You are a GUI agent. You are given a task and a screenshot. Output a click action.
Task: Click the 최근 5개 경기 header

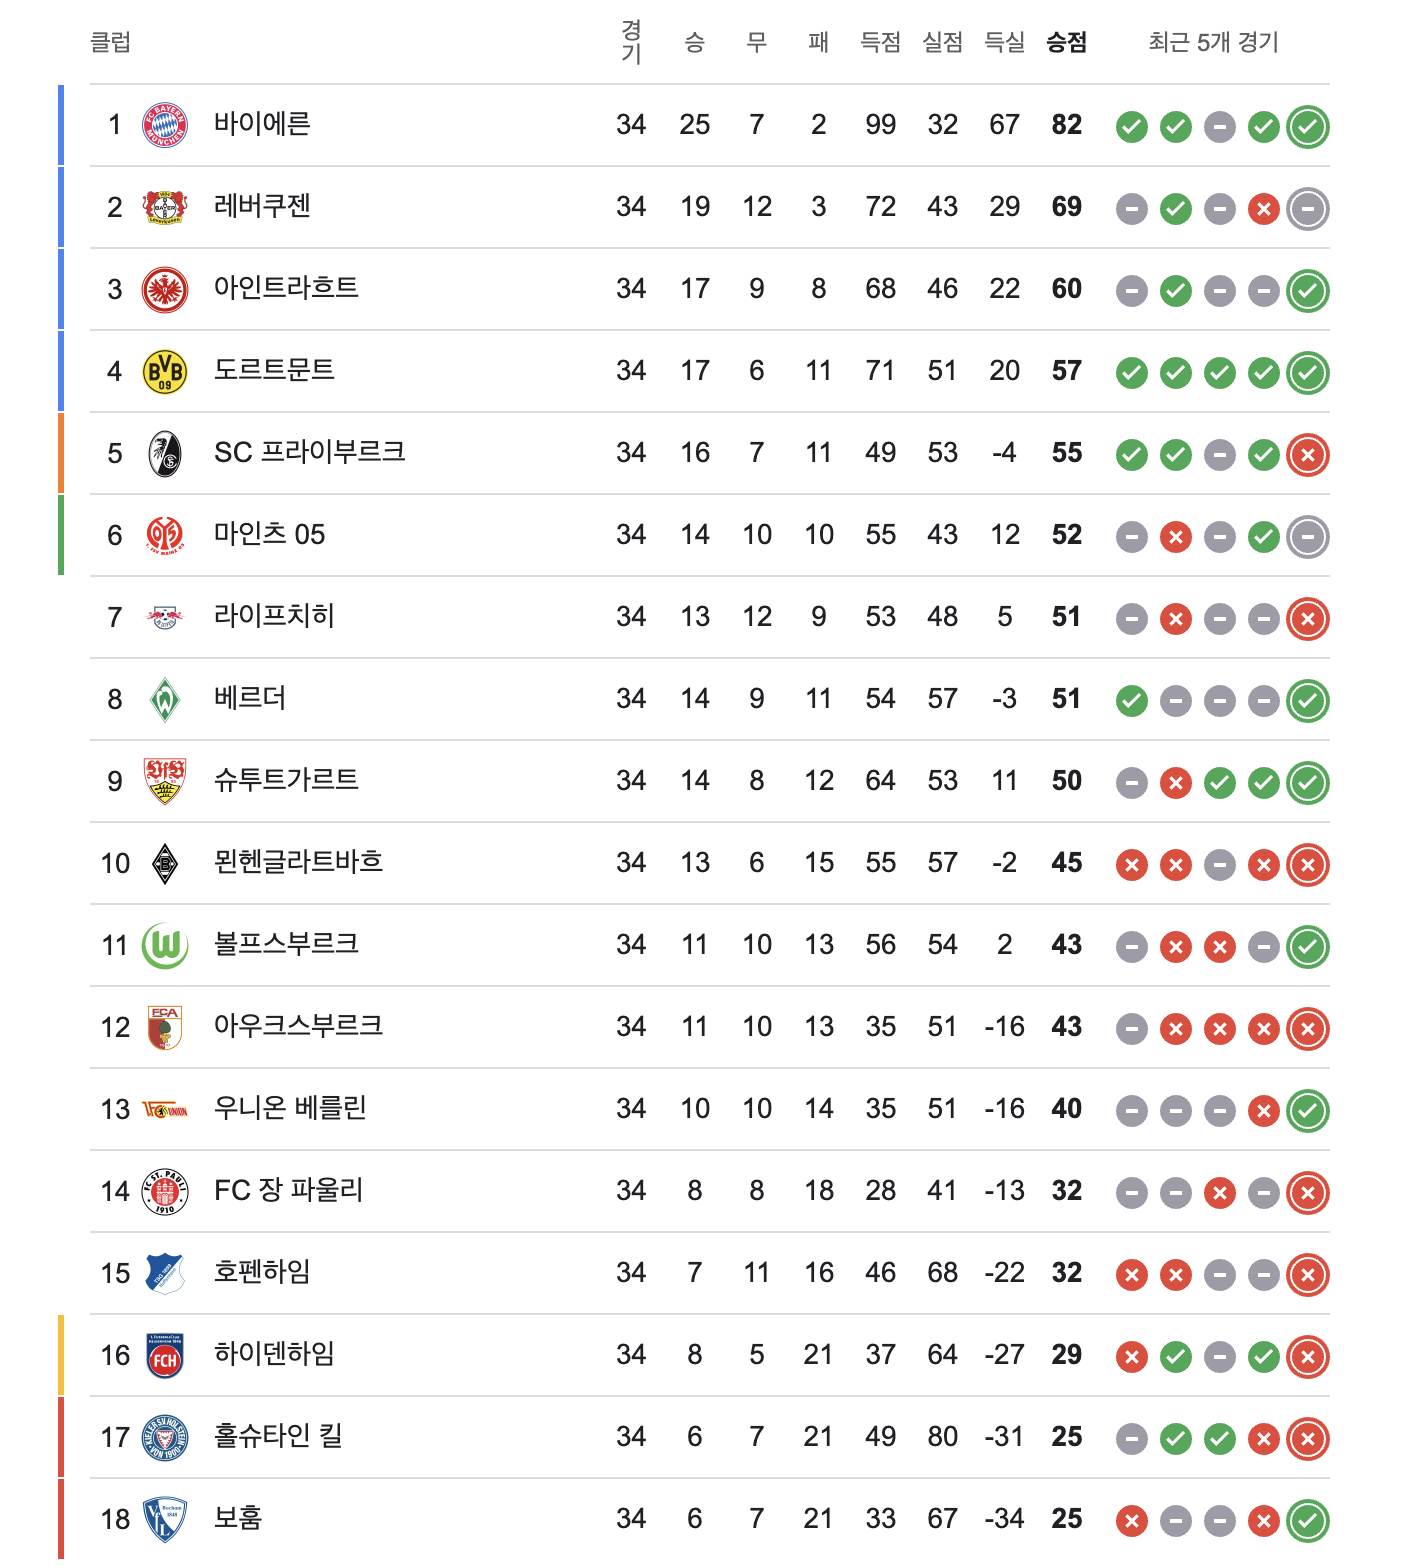[1213, 42]
